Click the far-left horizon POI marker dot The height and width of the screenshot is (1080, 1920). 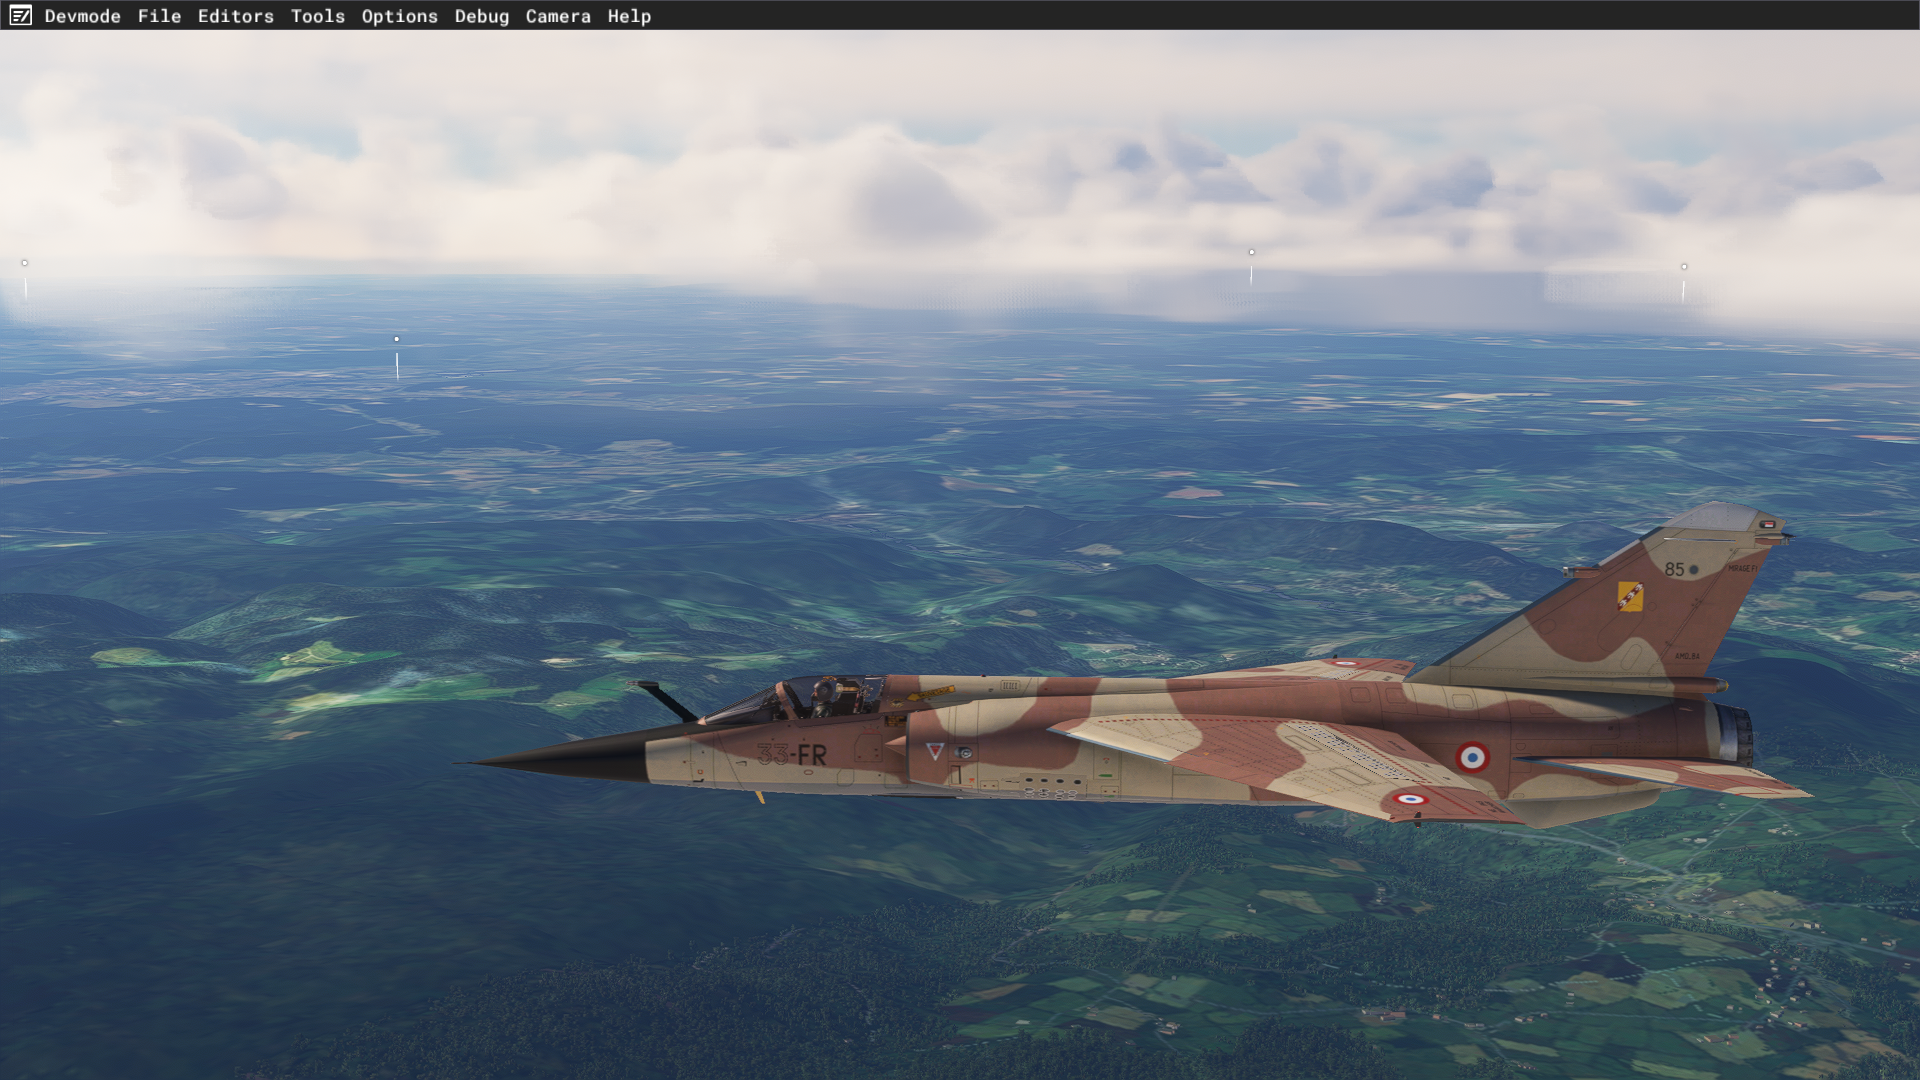point(25,263)
